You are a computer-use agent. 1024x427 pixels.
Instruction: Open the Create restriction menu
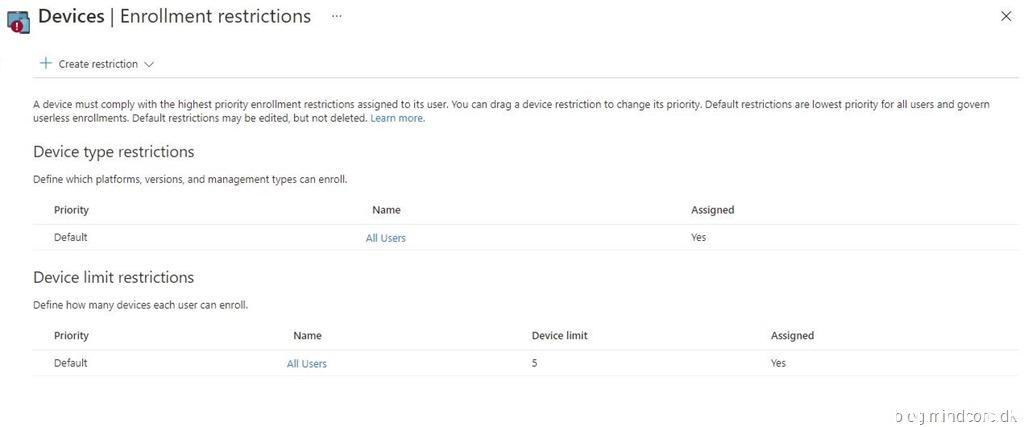point(98,64)
